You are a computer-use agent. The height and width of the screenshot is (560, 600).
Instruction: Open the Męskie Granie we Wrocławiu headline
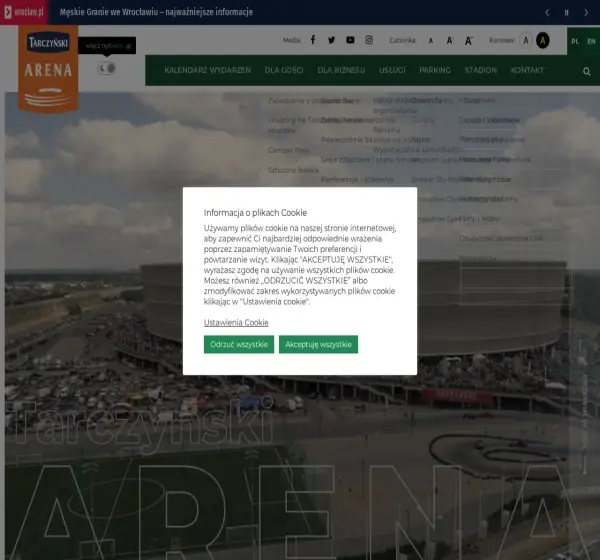tap(156, 12)
